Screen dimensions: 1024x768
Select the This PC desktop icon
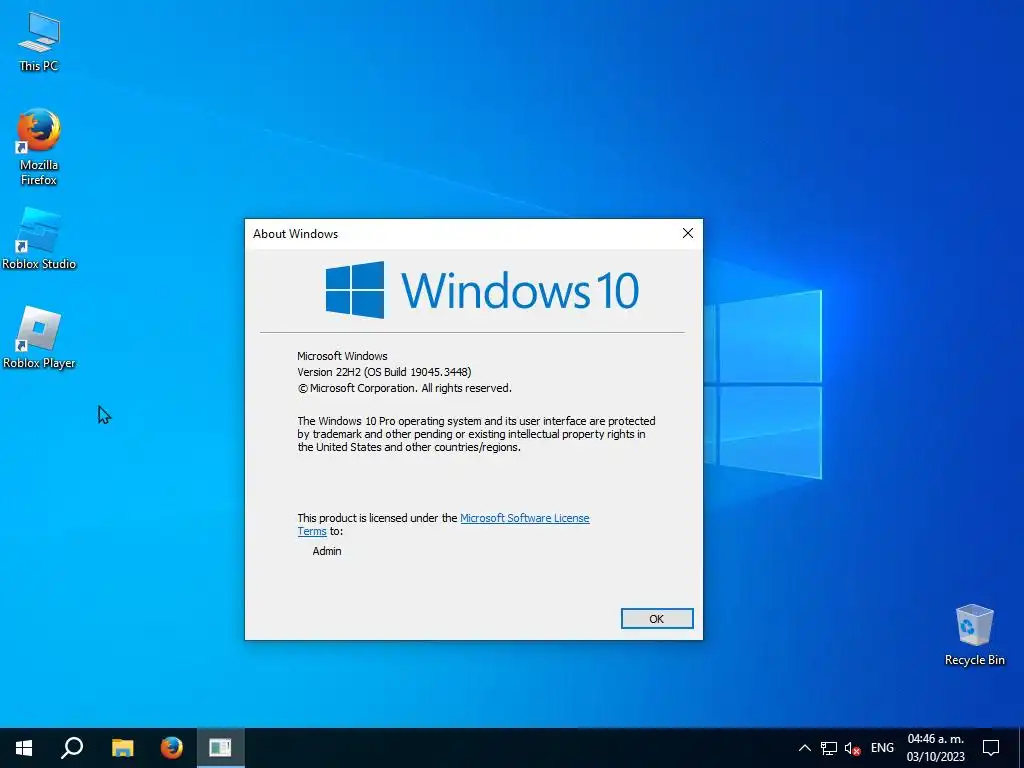tap(39, 42)
